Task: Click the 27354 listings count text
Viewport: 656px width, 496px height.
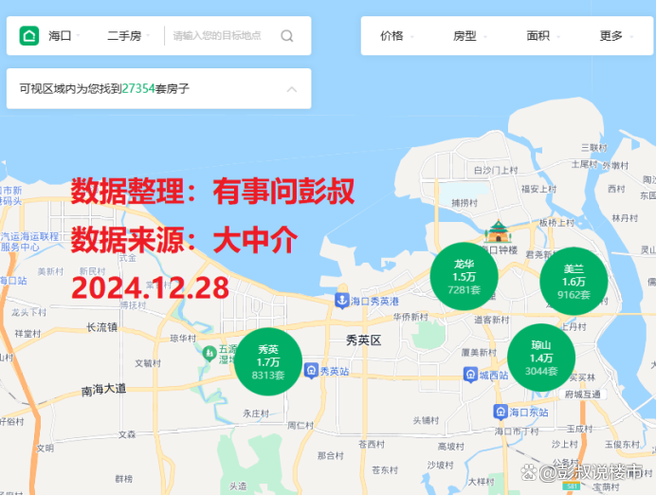Action: (x=138, y=89)
